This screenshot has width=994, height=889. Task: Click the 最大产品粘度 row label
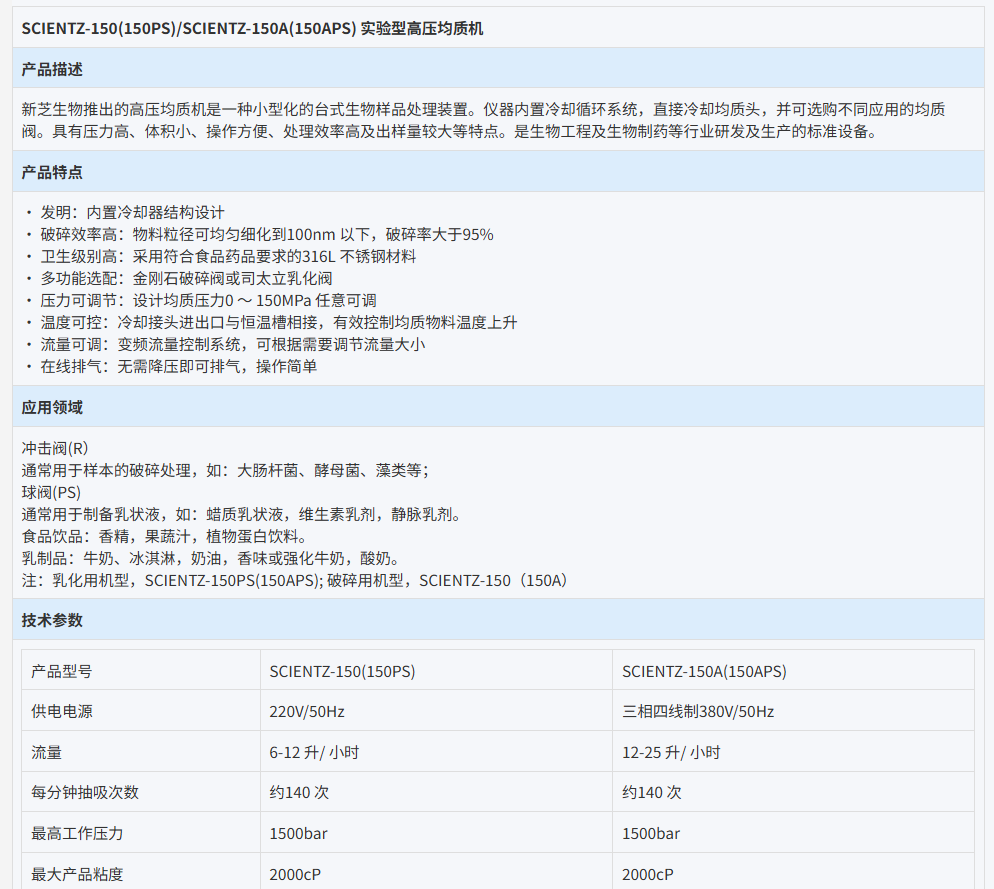click(78, 874)
